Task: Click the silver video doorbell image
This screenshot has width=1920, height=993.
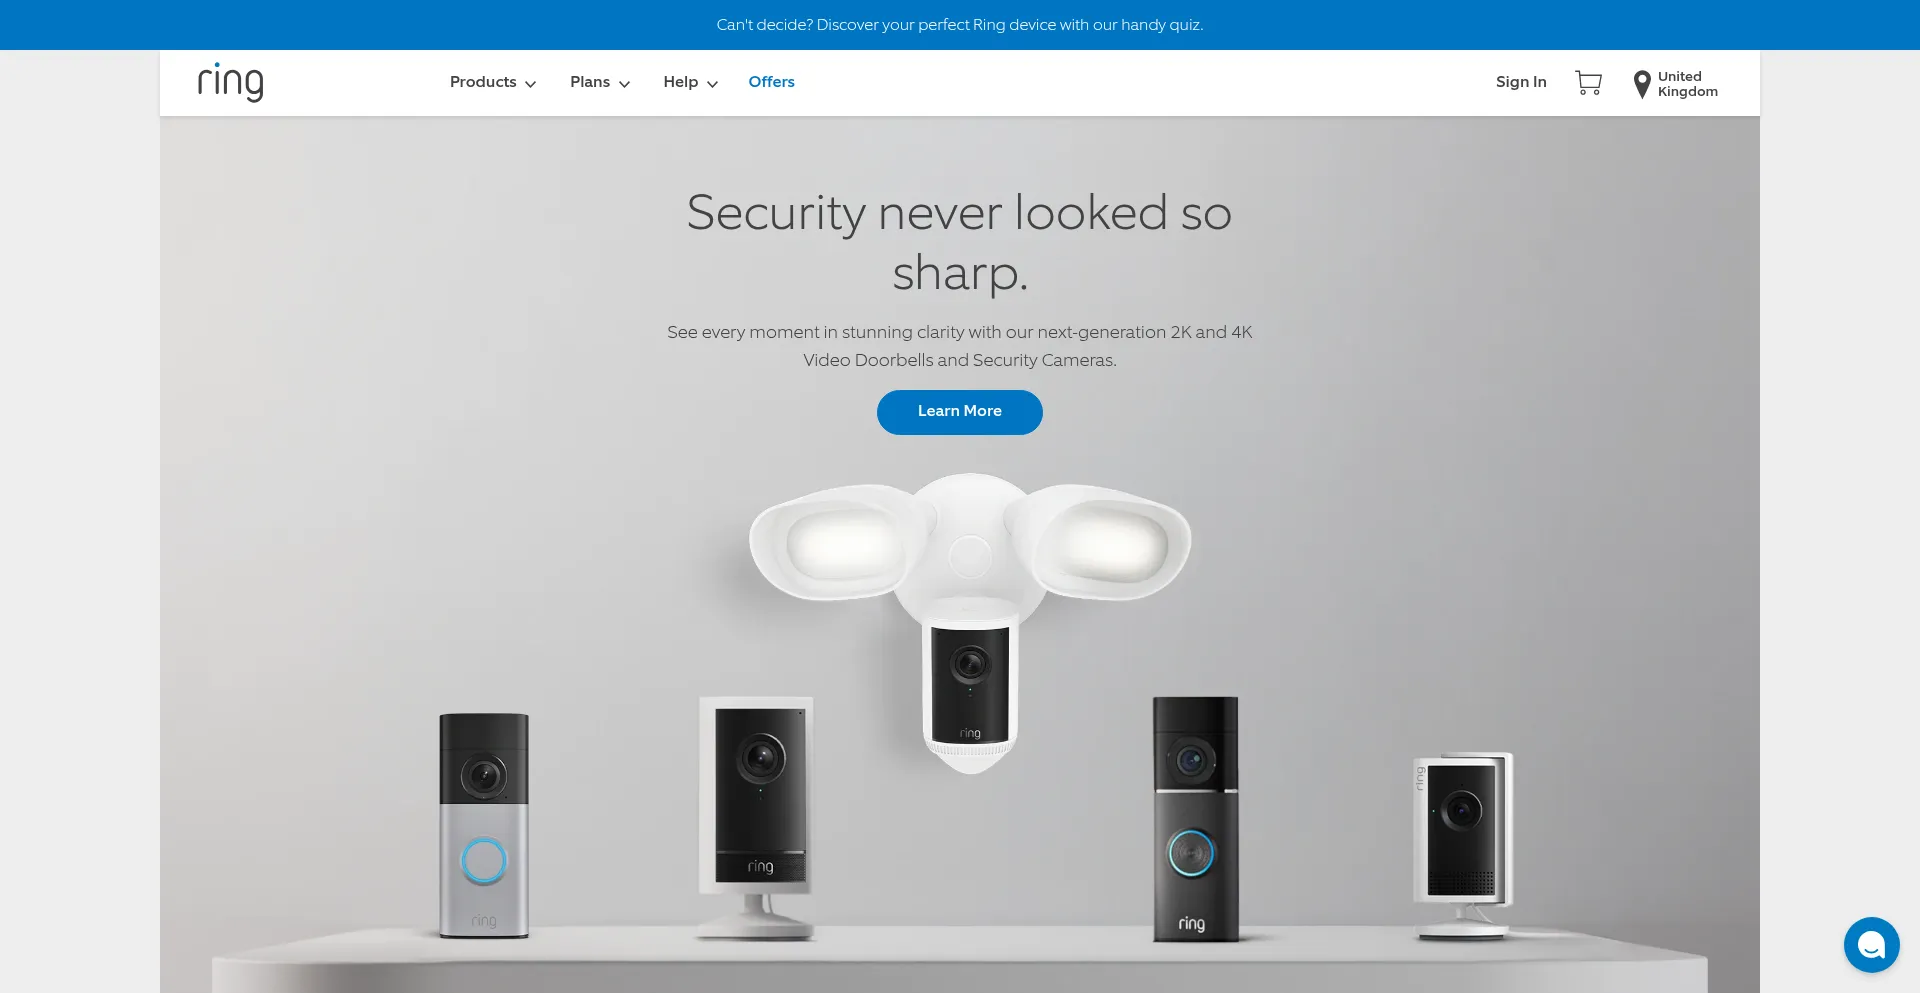Action: [x=484, y=826]
